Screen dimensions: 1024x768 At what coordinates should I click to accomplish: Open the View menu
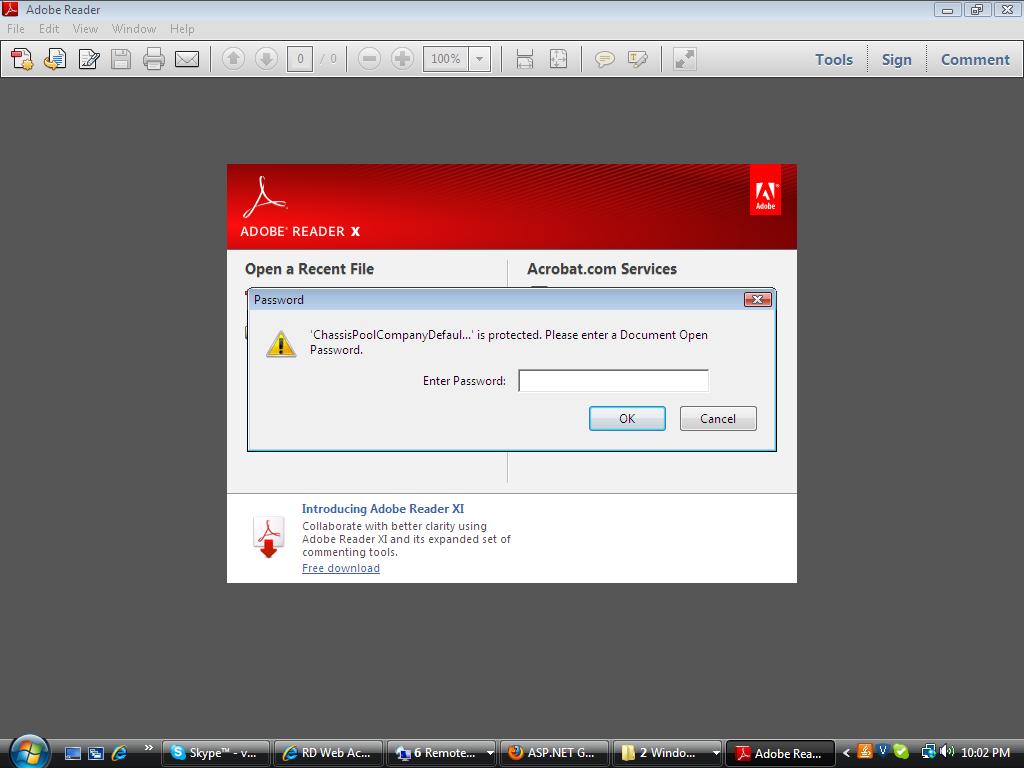click(86, 29)
